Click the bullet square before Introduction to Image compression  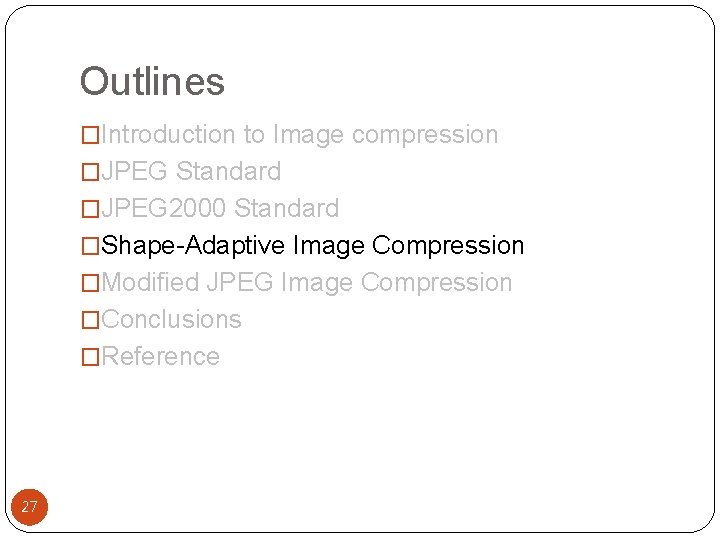pos(90,135)
